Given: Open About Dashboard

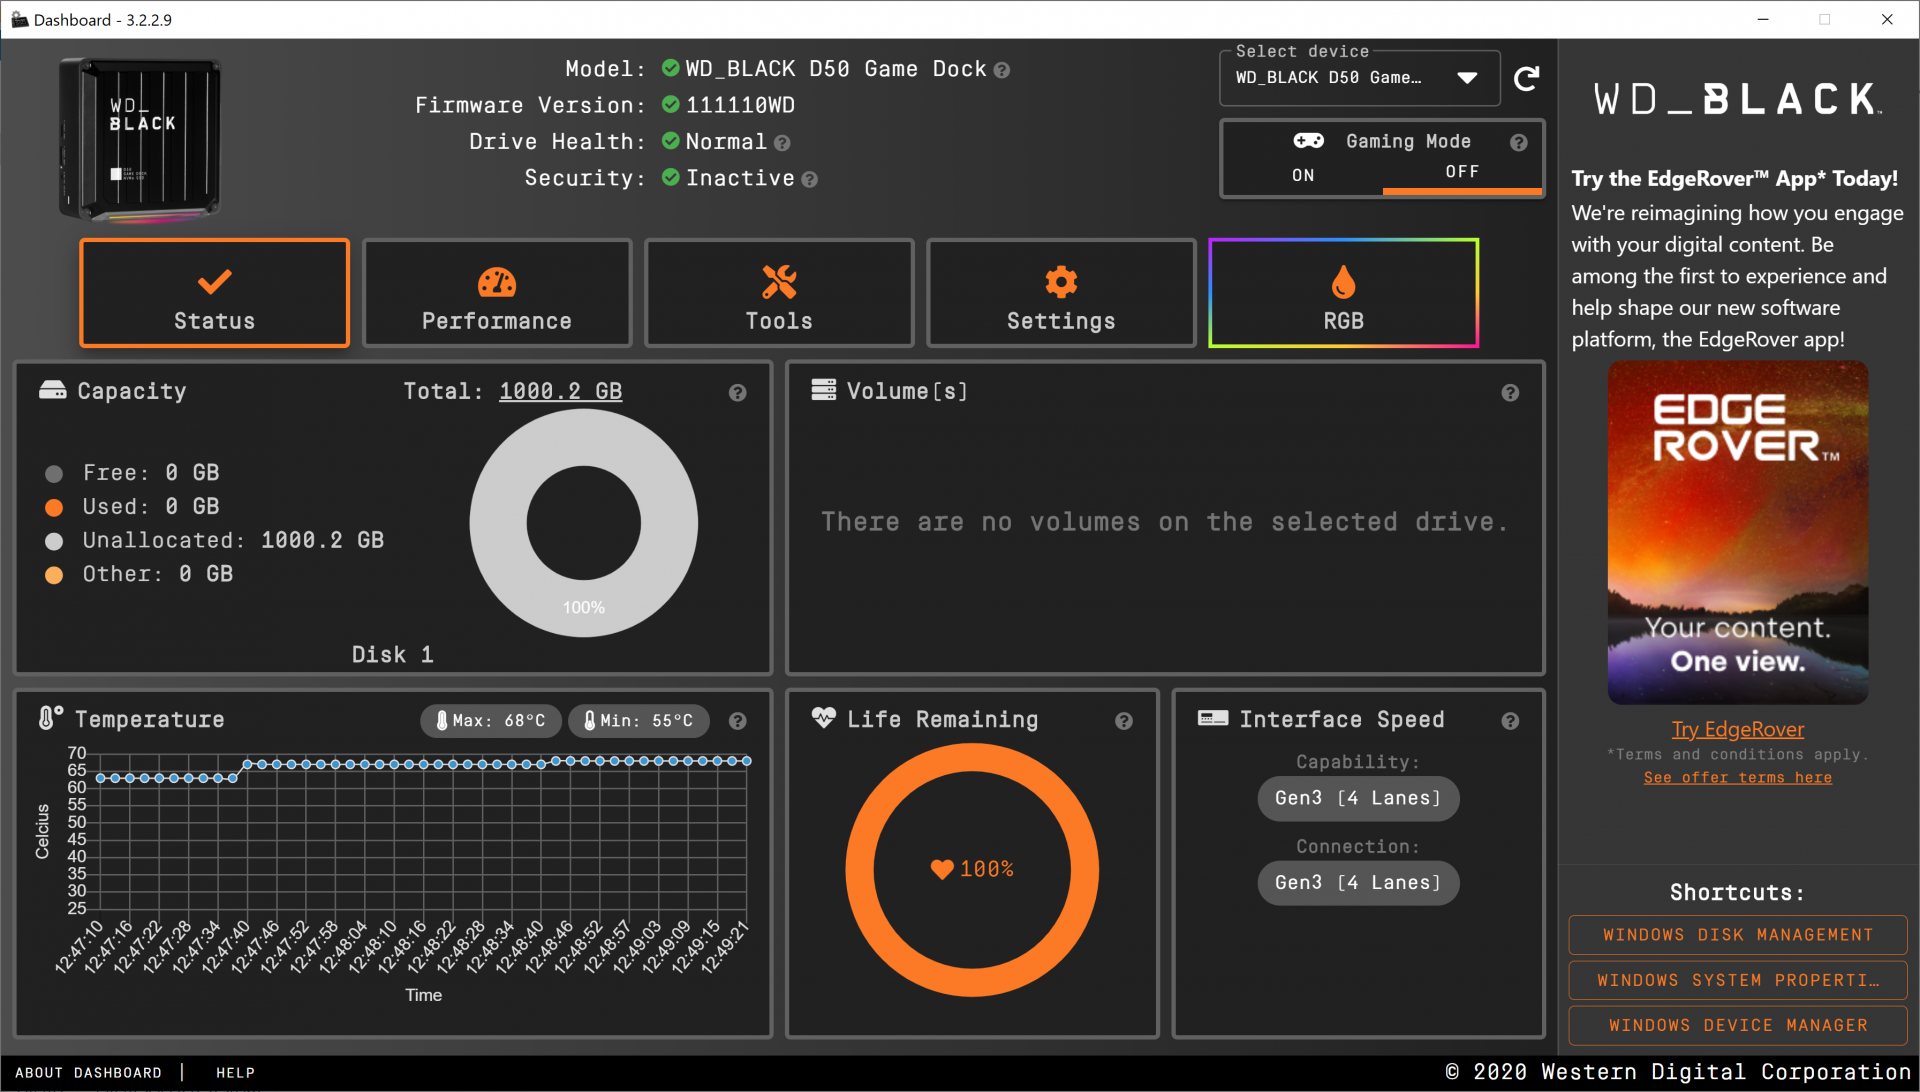Looking at the screenshot, I should click(x=88, y=1073).
